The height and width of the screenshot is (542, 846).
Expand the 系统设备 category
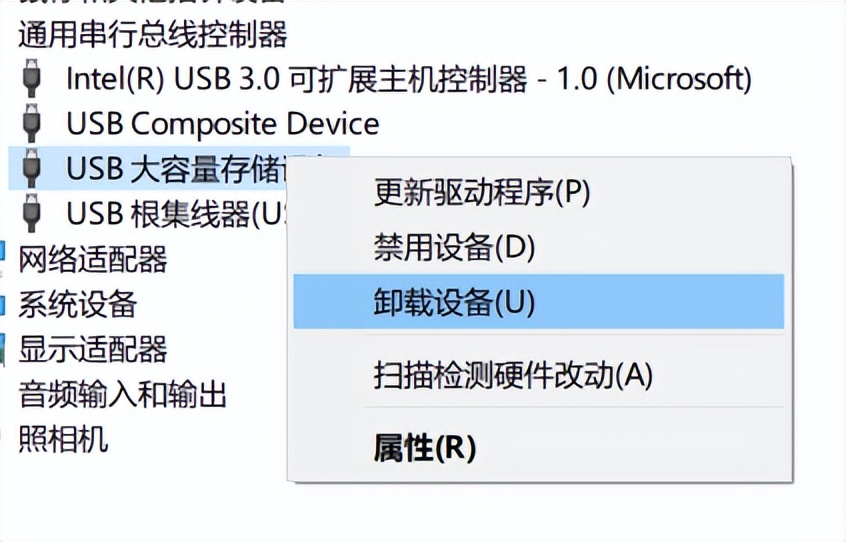coord(78,304)
